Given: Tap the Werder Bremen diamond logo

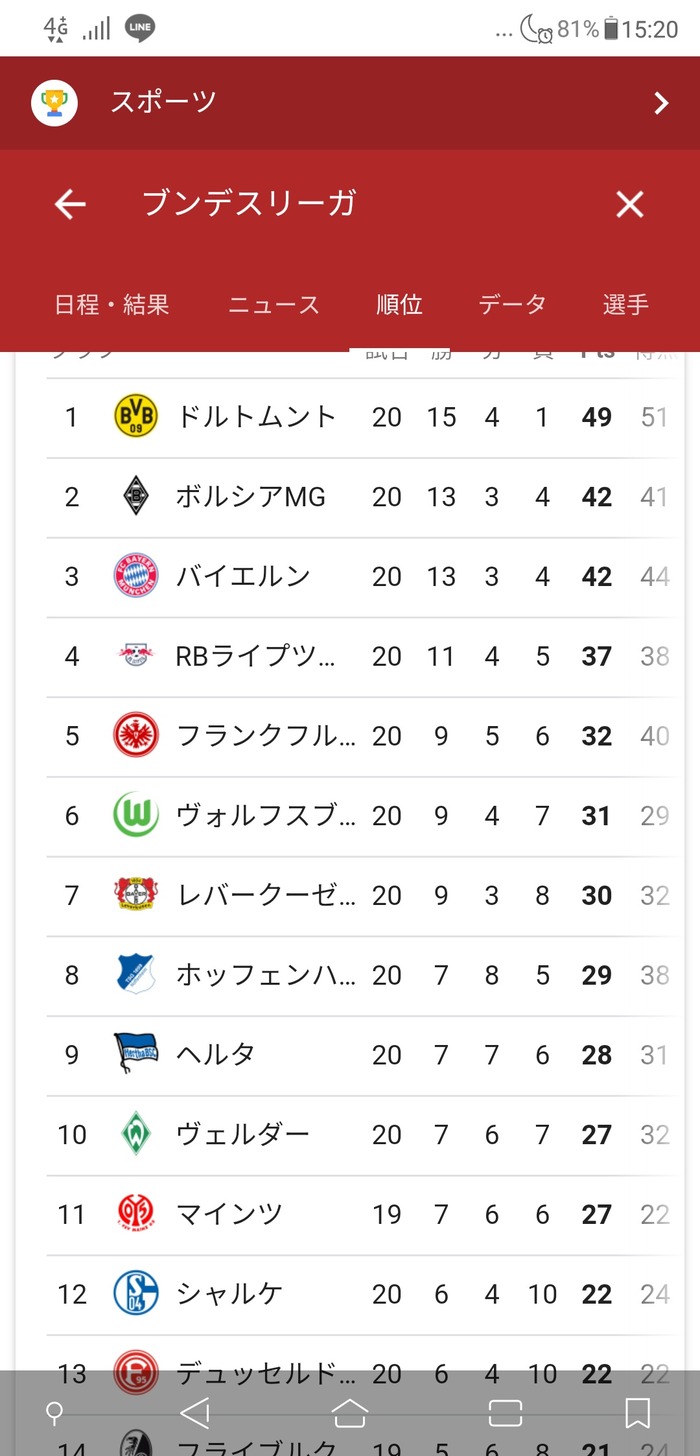Looking at the screenshot, I should (x=136, y=1134).
